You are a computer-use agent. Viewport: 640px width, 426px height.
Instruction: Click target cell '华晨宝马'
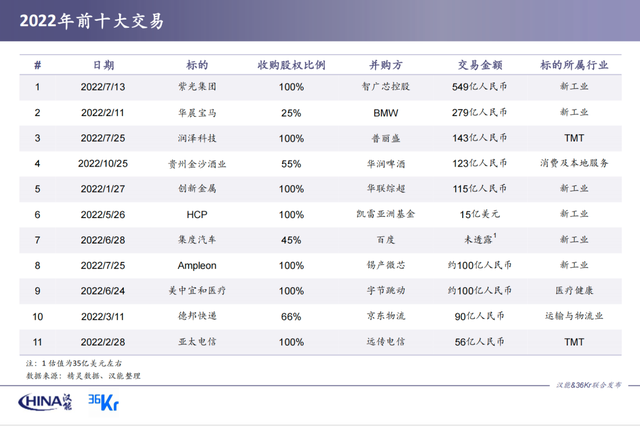point(197,113)
